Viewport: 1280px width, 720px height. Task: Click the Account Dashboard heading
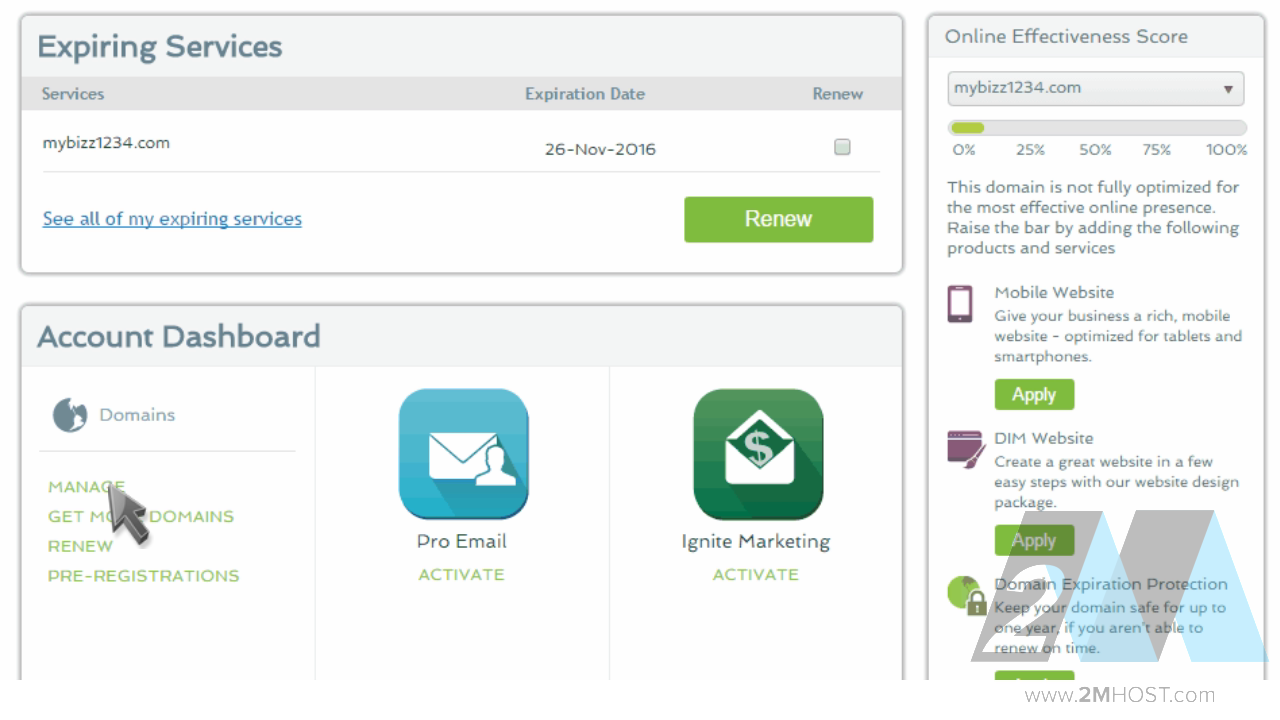179,336
